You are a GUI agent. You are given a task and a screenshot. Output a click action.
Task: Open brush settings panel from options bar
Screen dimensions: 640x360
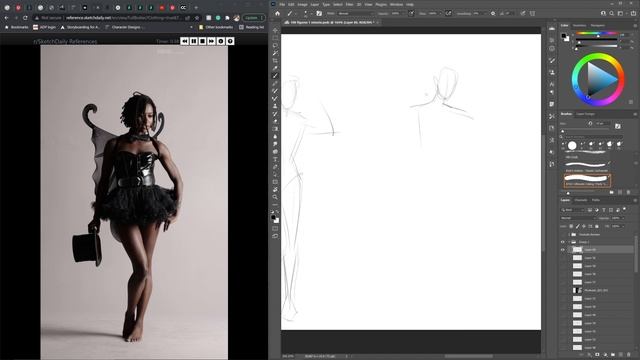coord(319,13)
